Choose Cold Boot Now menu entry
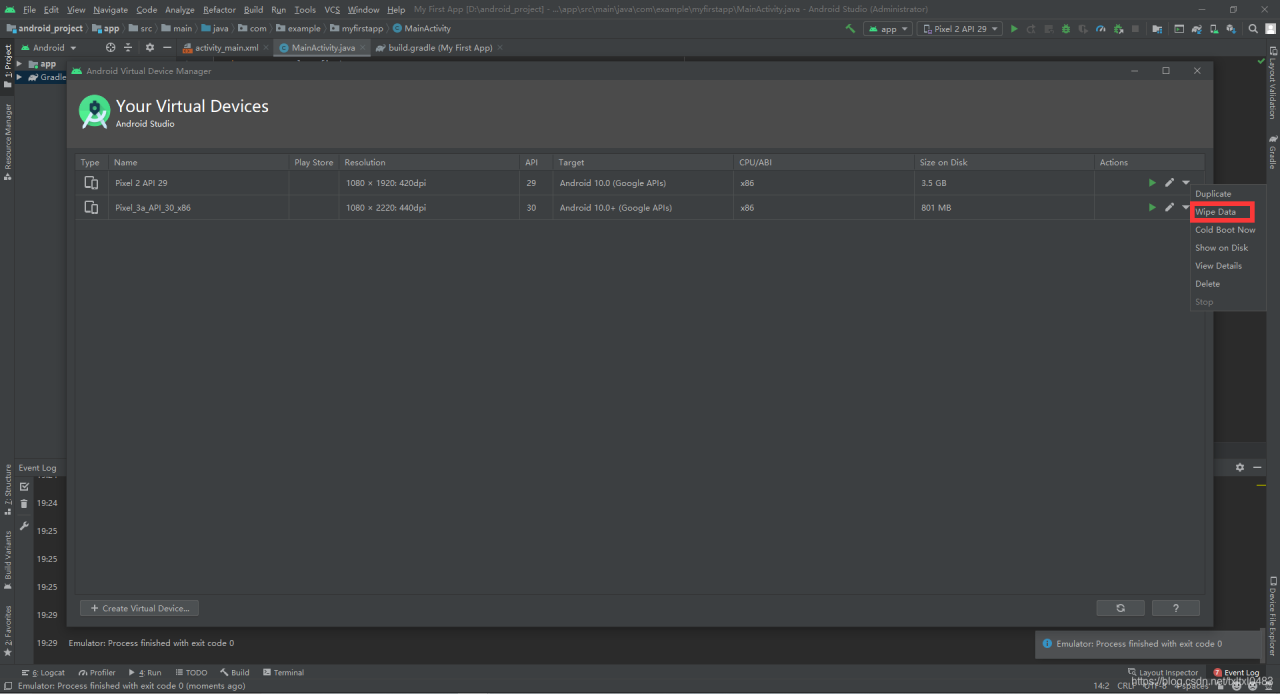Image resolution: width=1280 pixels, height=694 pixels. [x=1225, y=230]
